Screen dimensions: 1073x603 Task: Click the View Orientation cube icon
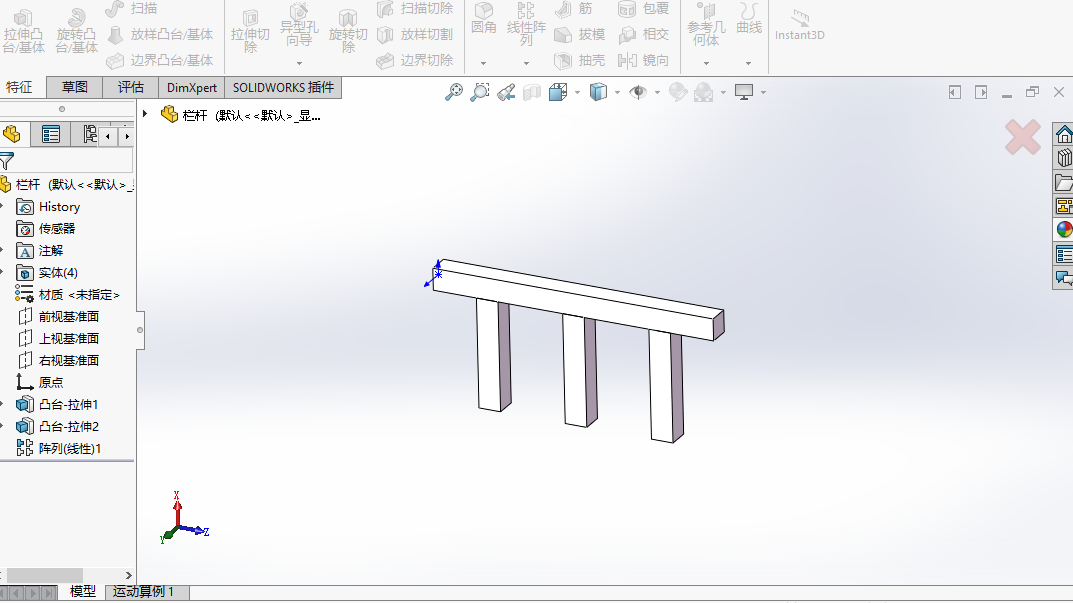(558, 92)
